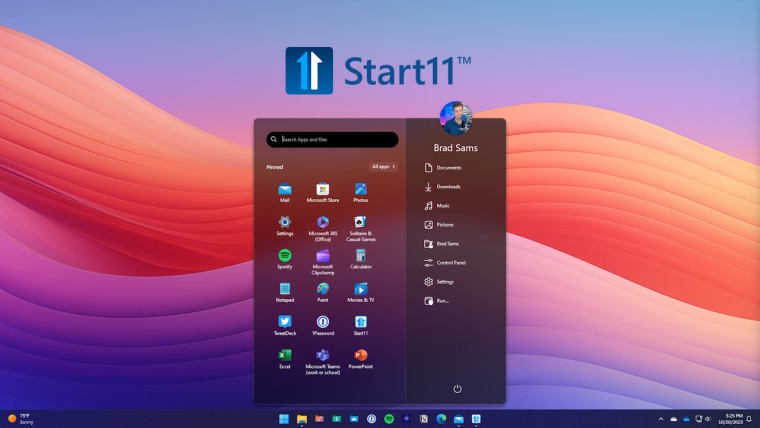Launch Microsoft Store from the pinned grid
The width and height of the screenshot is (760, 428).
point(323,190)
